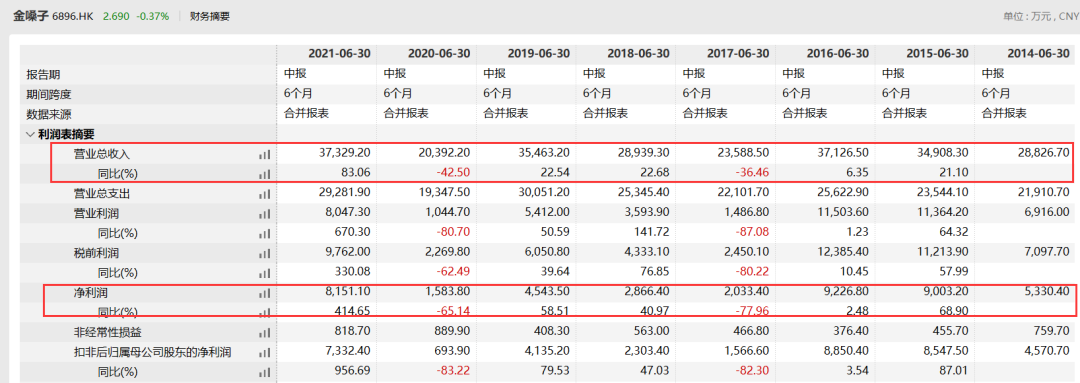Open chart icon for 营业利润 row
This screenshot has width=1080, height=383.
click(x=264, y=214)
